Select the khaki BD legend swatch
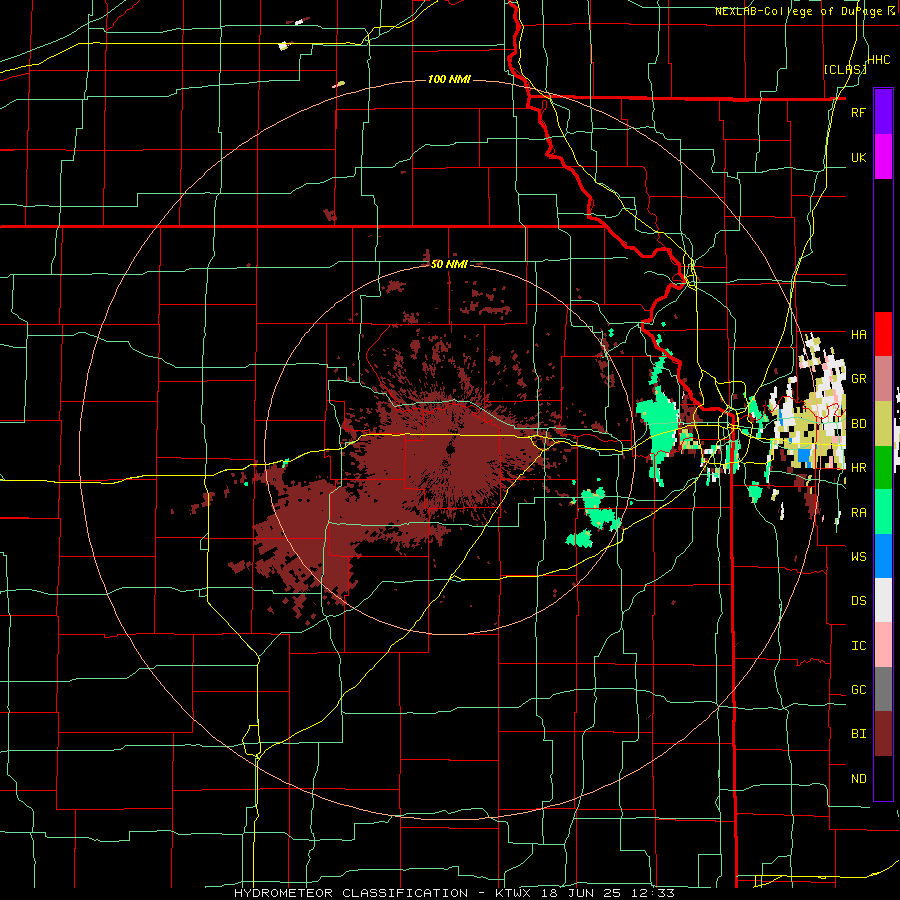This screenshot has height=900, width=900. click(x=883, y=423)
